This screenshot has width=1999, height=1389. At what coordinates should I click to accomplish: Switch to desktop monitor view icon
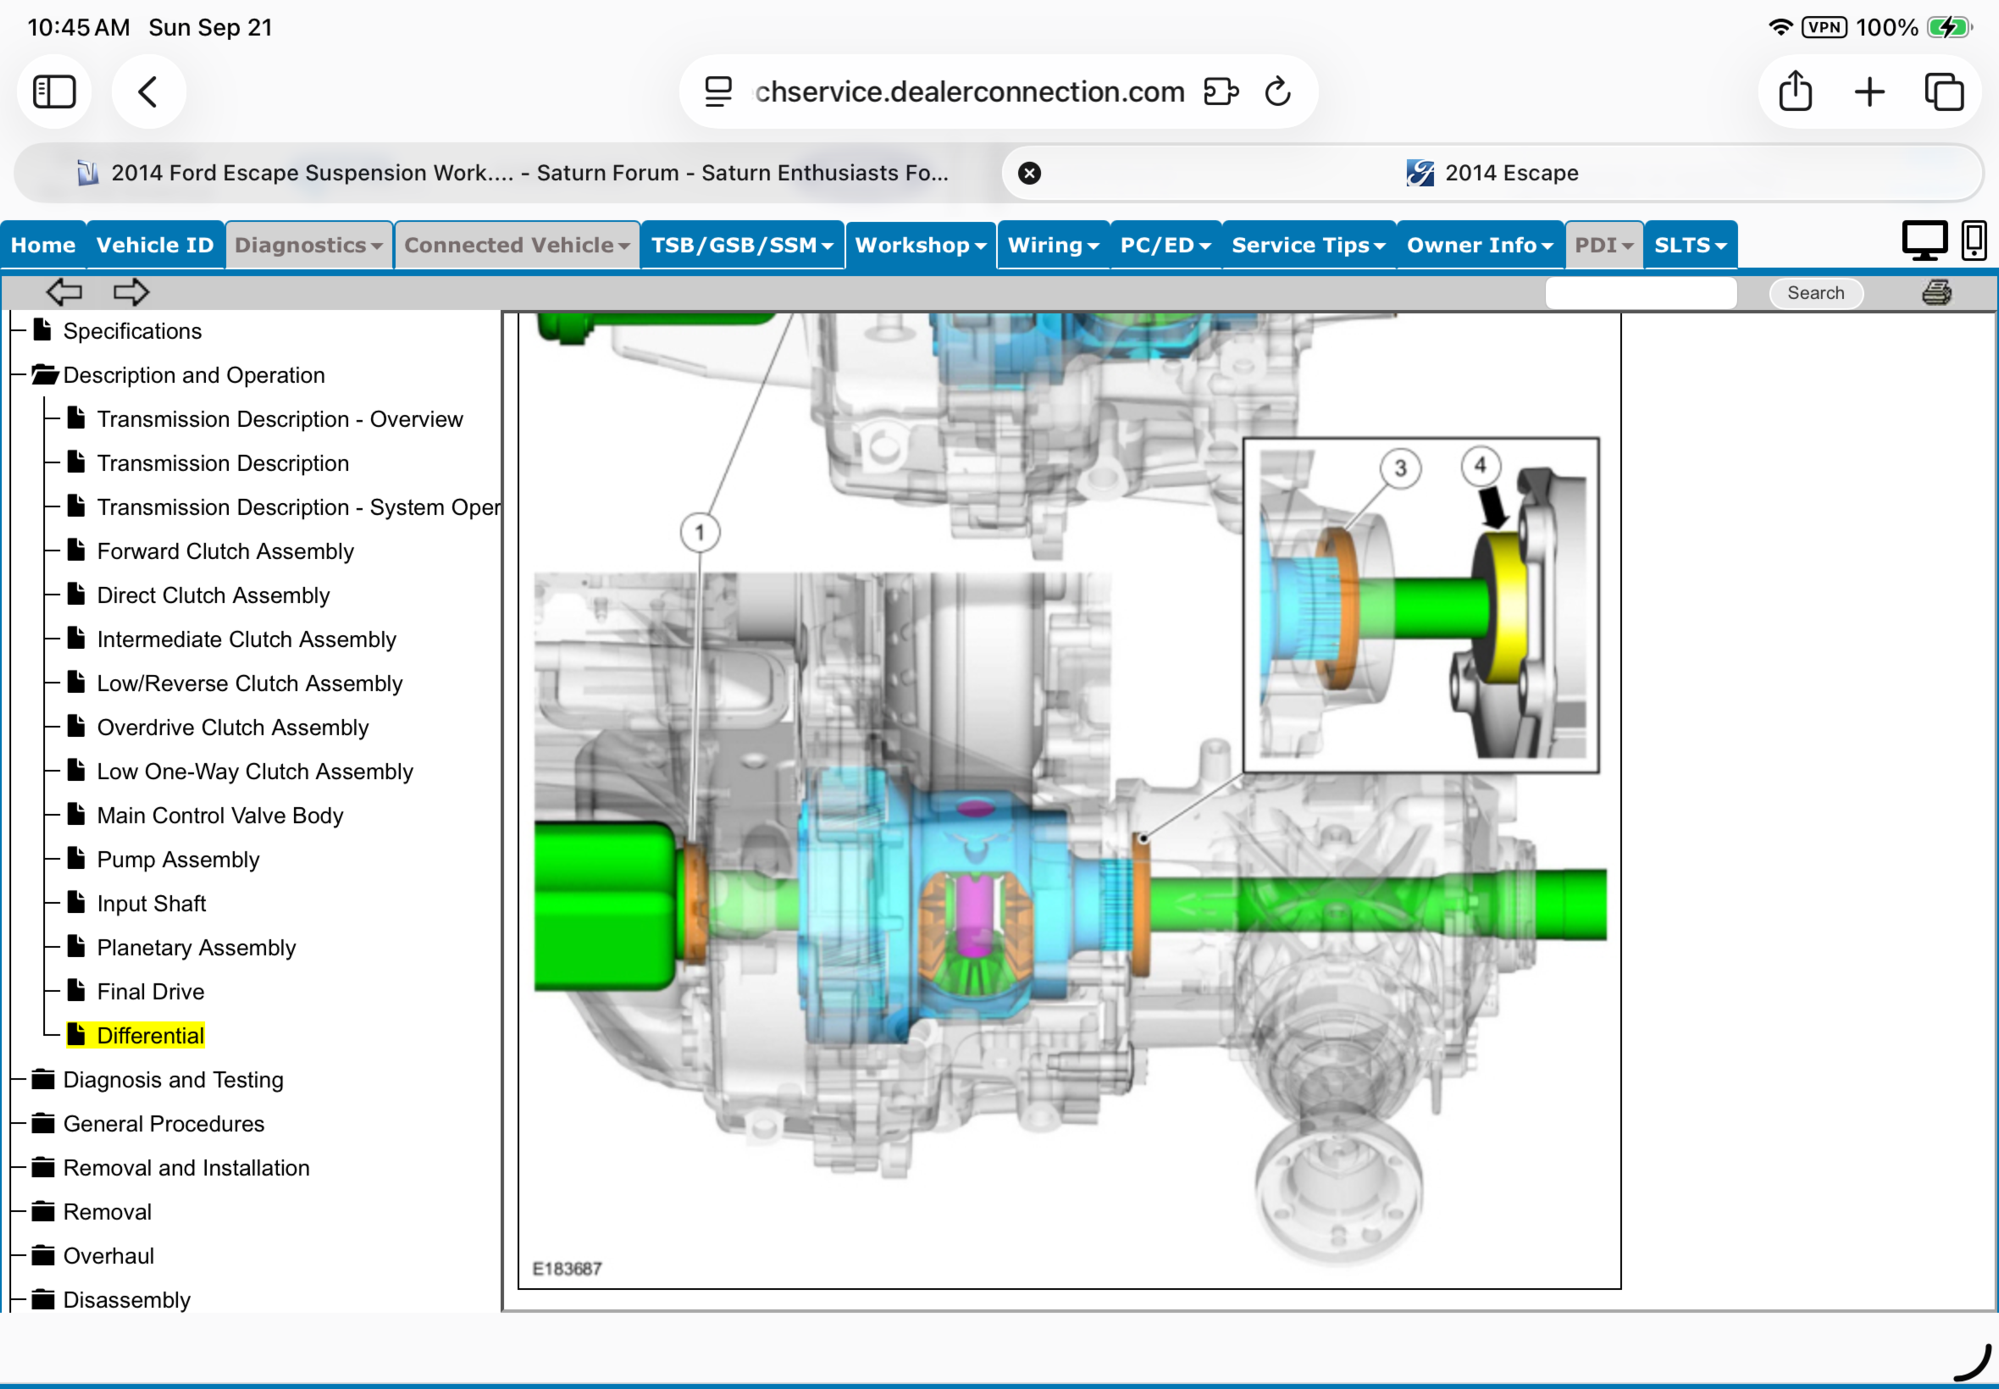(1923, 241)
